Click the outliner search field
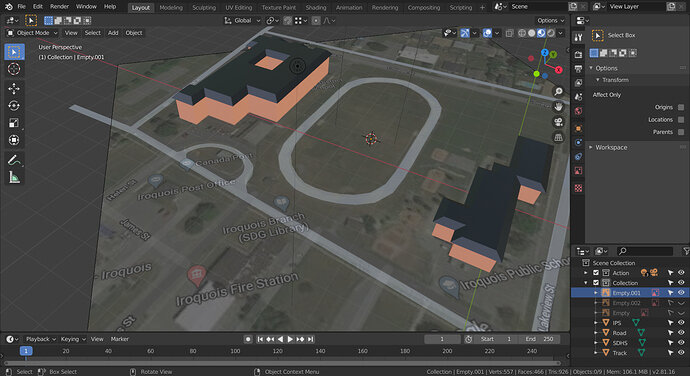Screen dimensions: 690x376 pyautogui.click(x=645, y=251)
